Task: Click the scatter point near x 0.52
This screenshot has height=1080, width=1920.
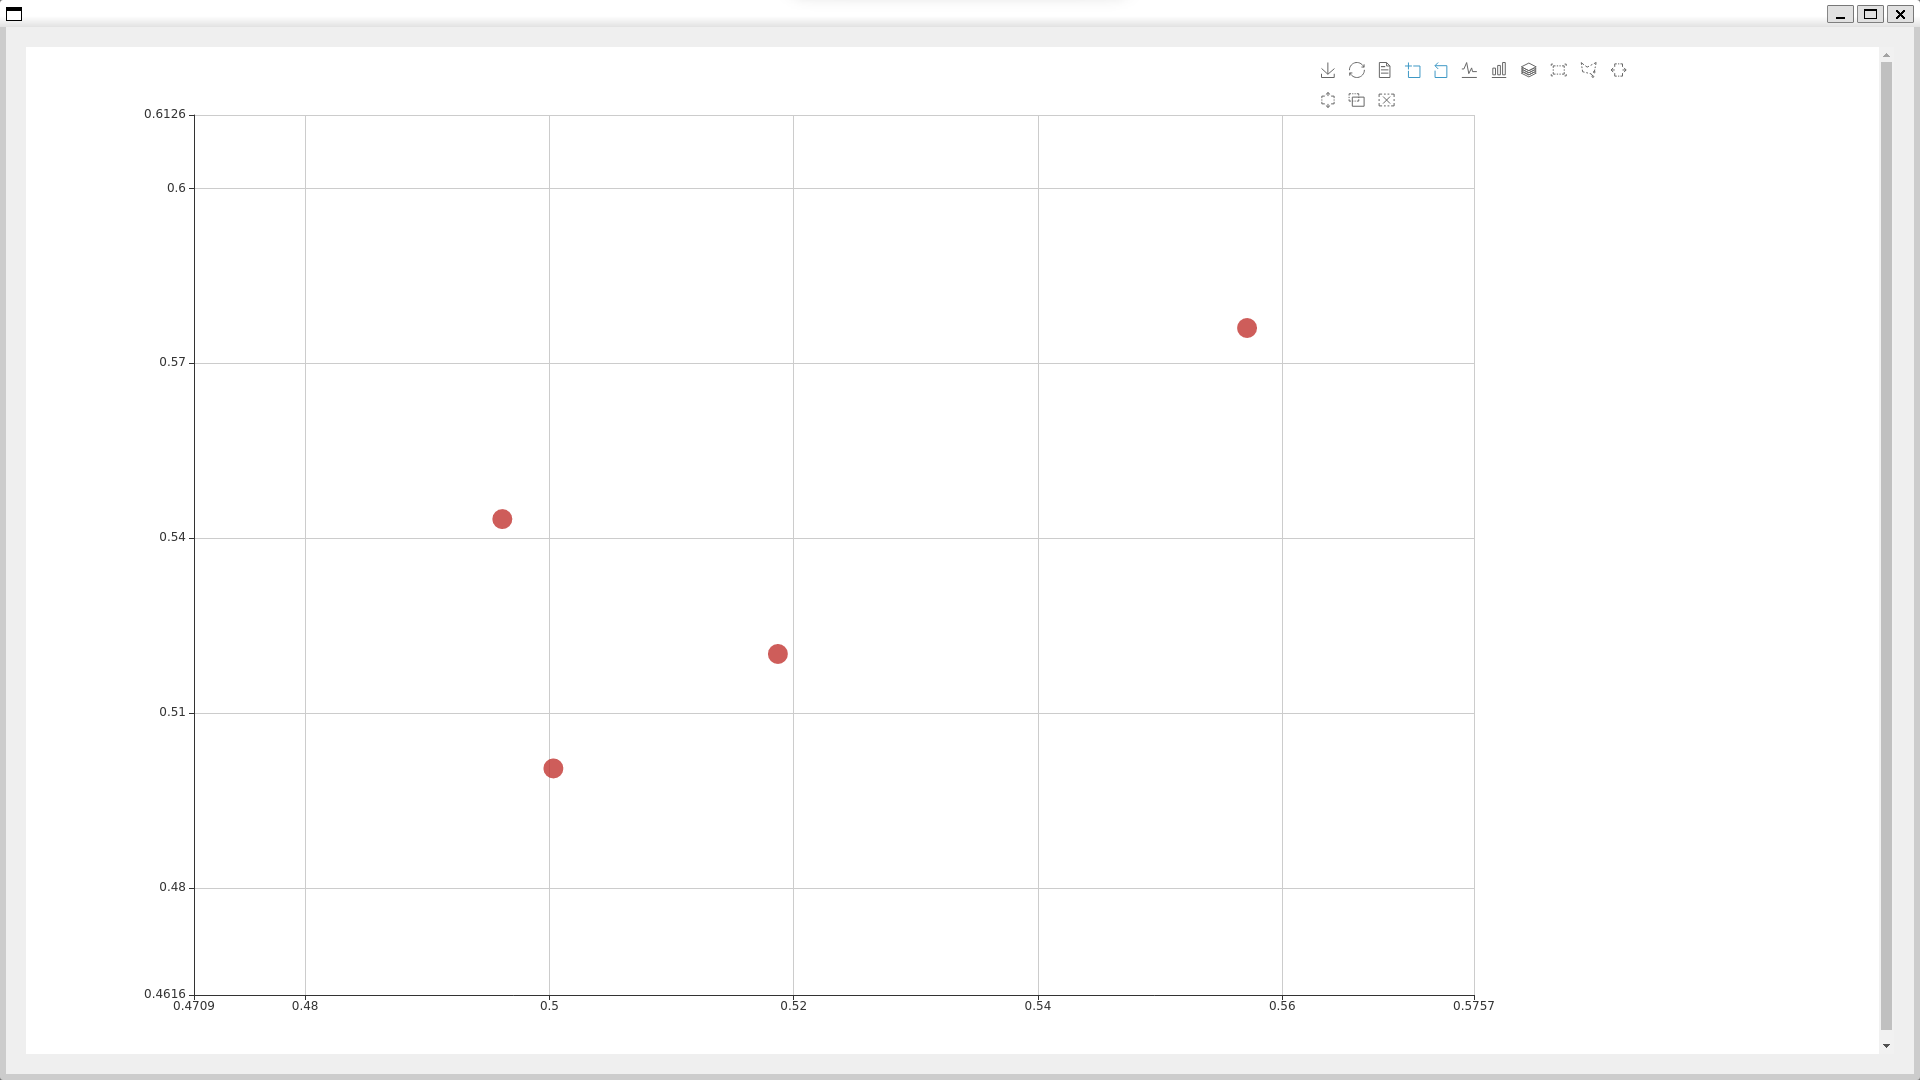Action: click(x=778, y=654)
